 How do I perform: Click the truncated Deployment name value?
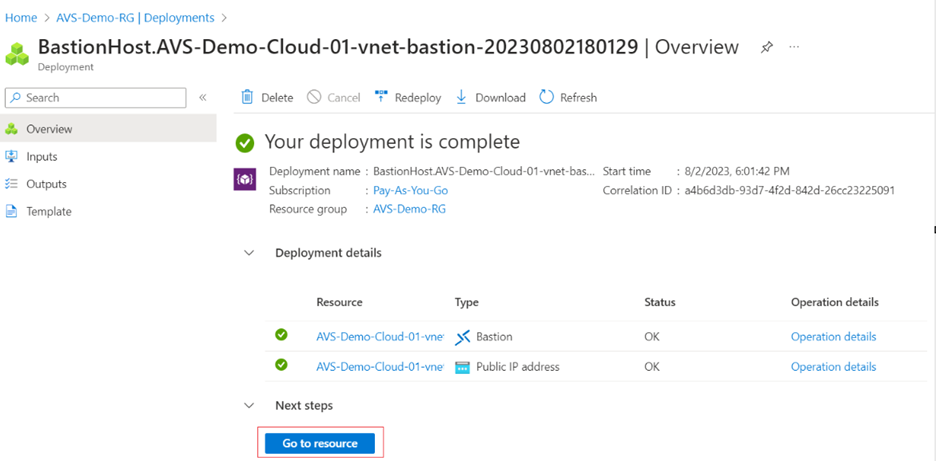point(484,171)
